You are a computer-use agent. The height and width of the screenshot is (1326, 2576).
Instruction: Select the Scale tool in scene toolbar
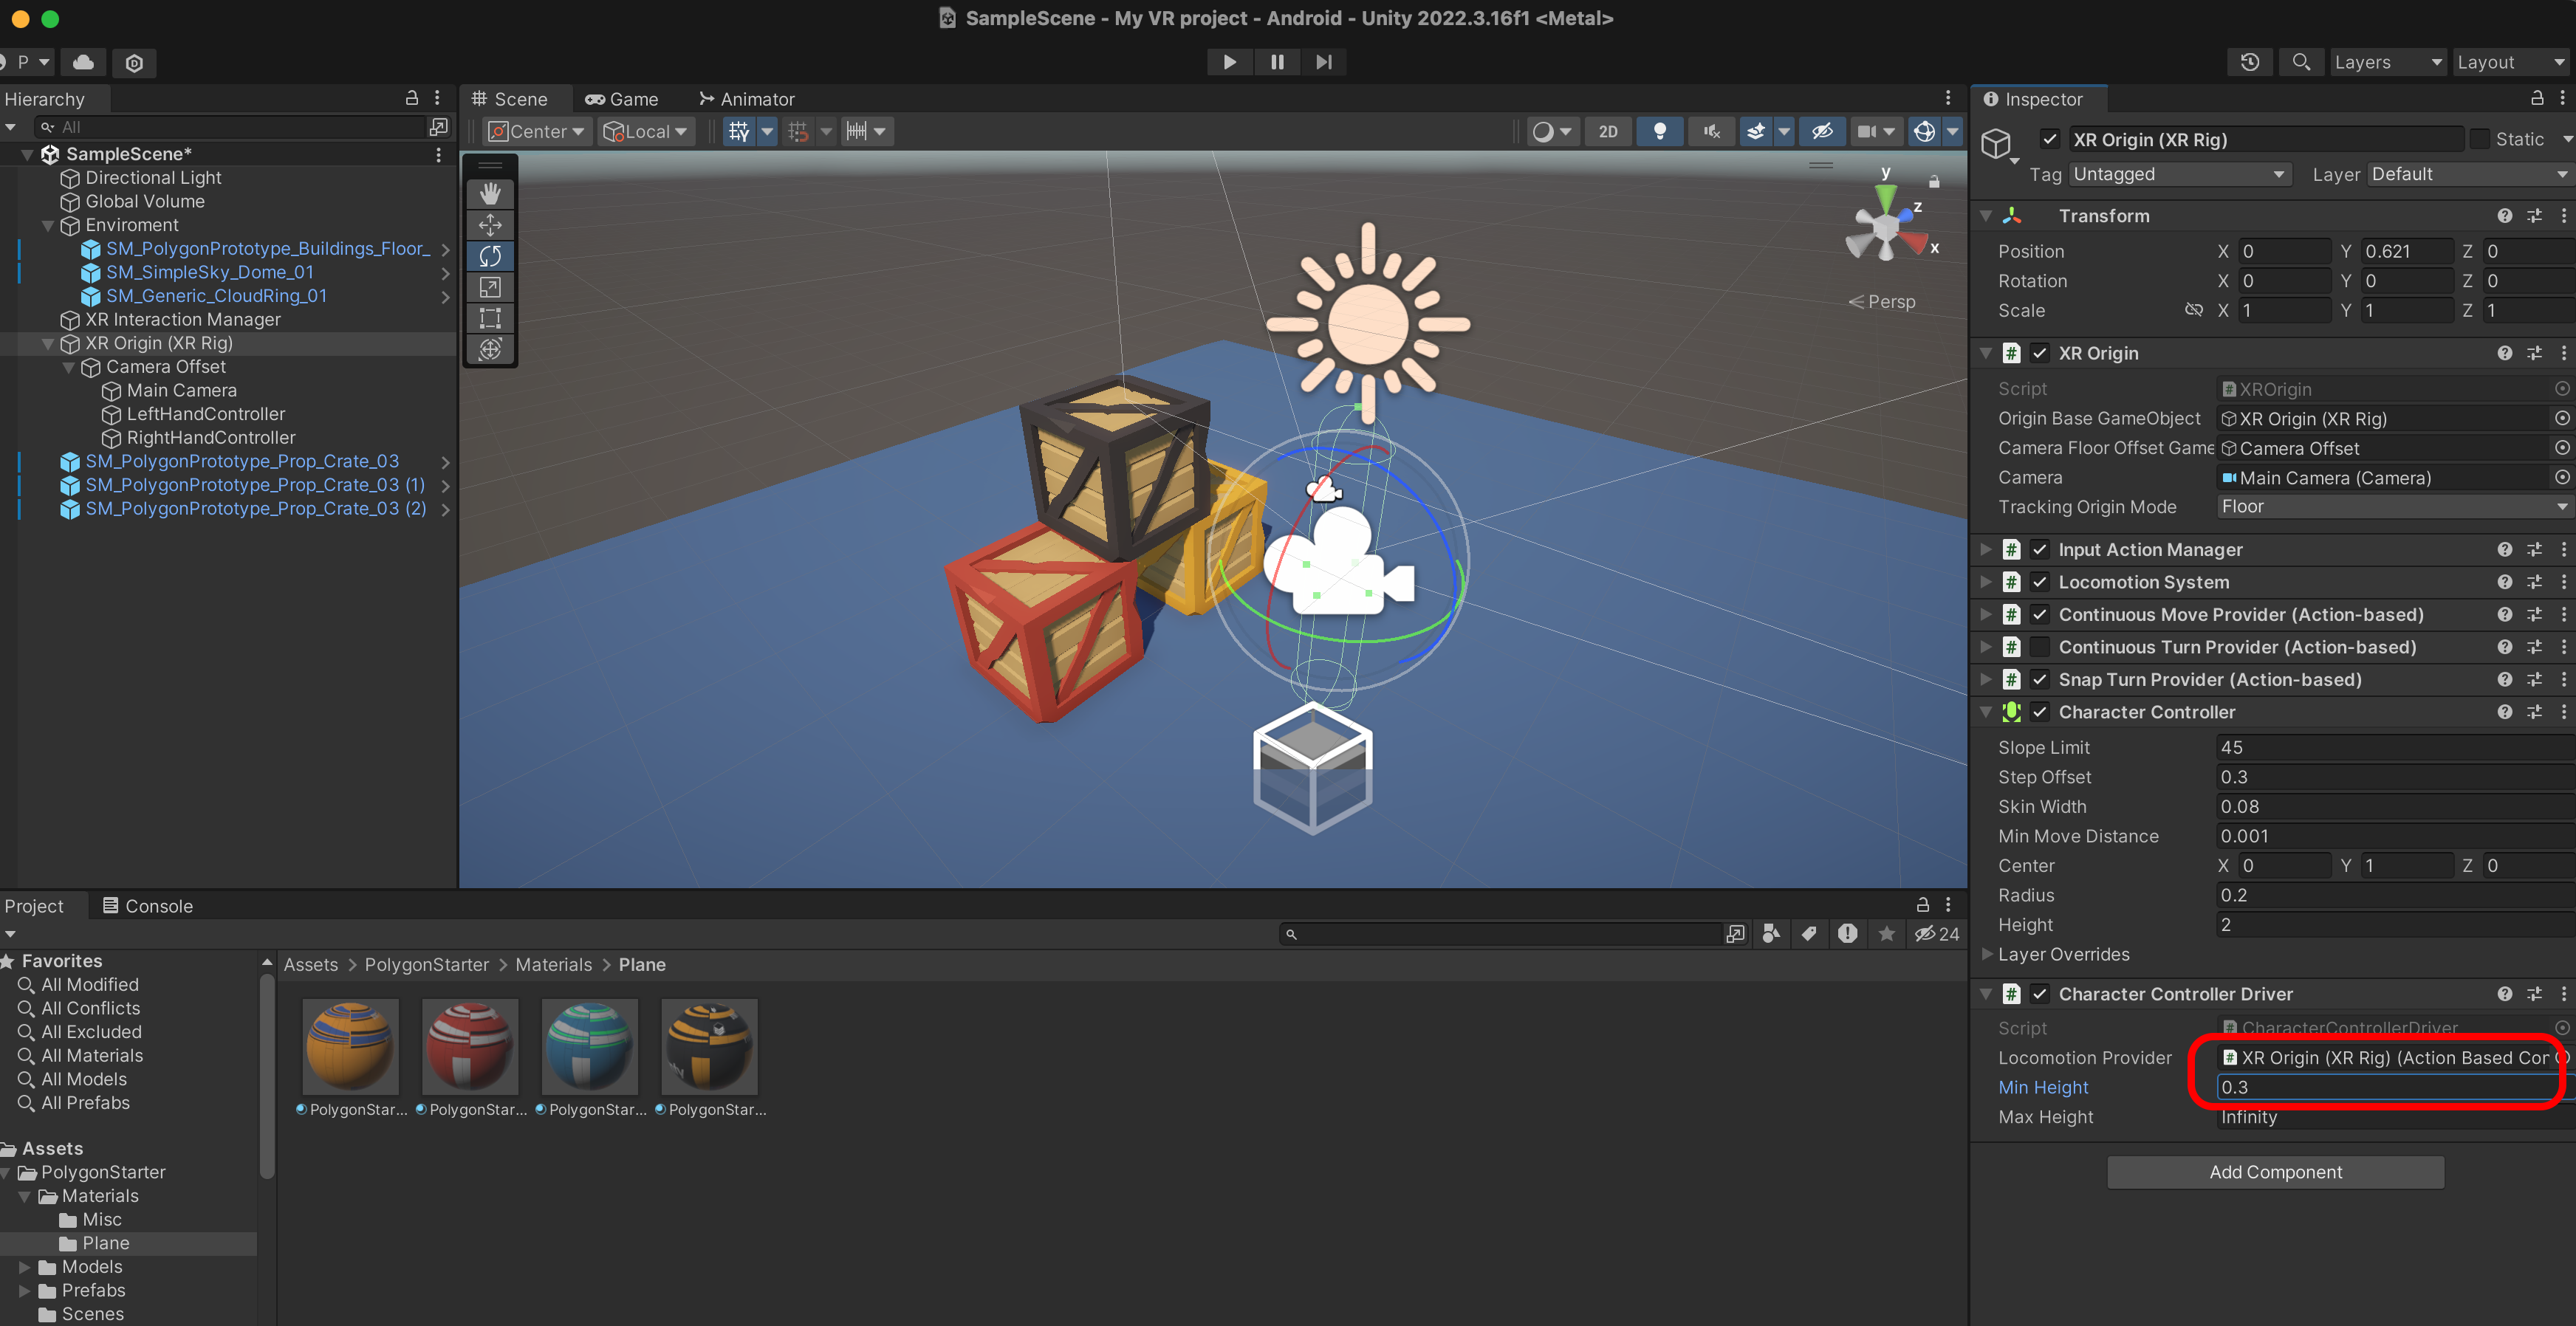tap(490, 288)
